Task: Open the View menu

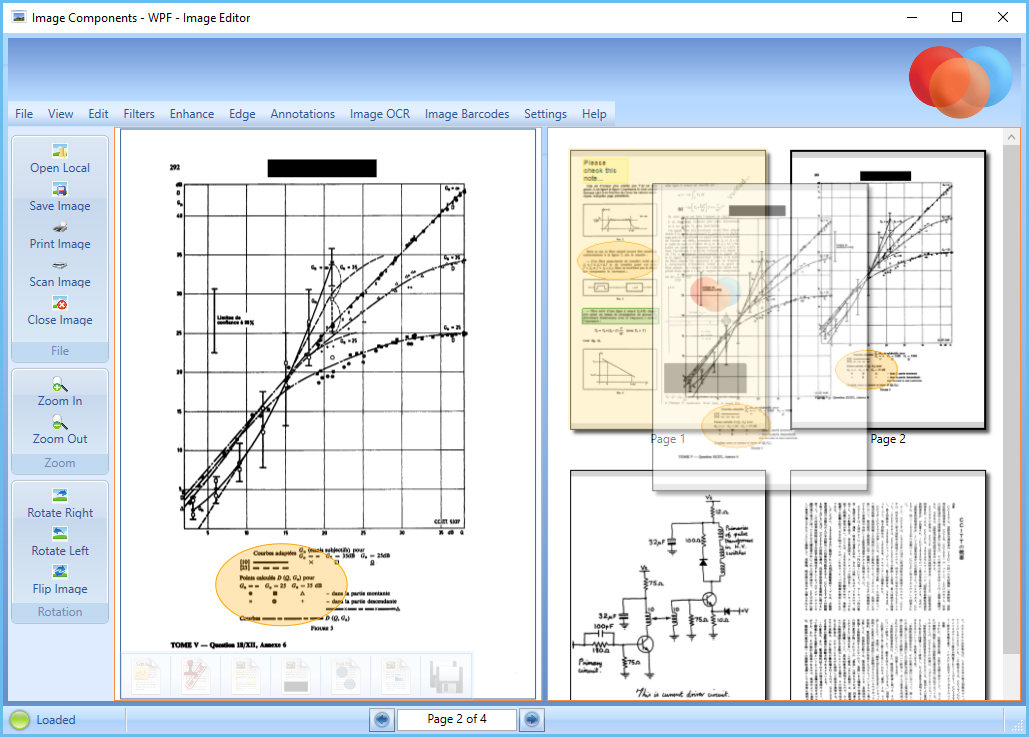Action: point(60,114)
